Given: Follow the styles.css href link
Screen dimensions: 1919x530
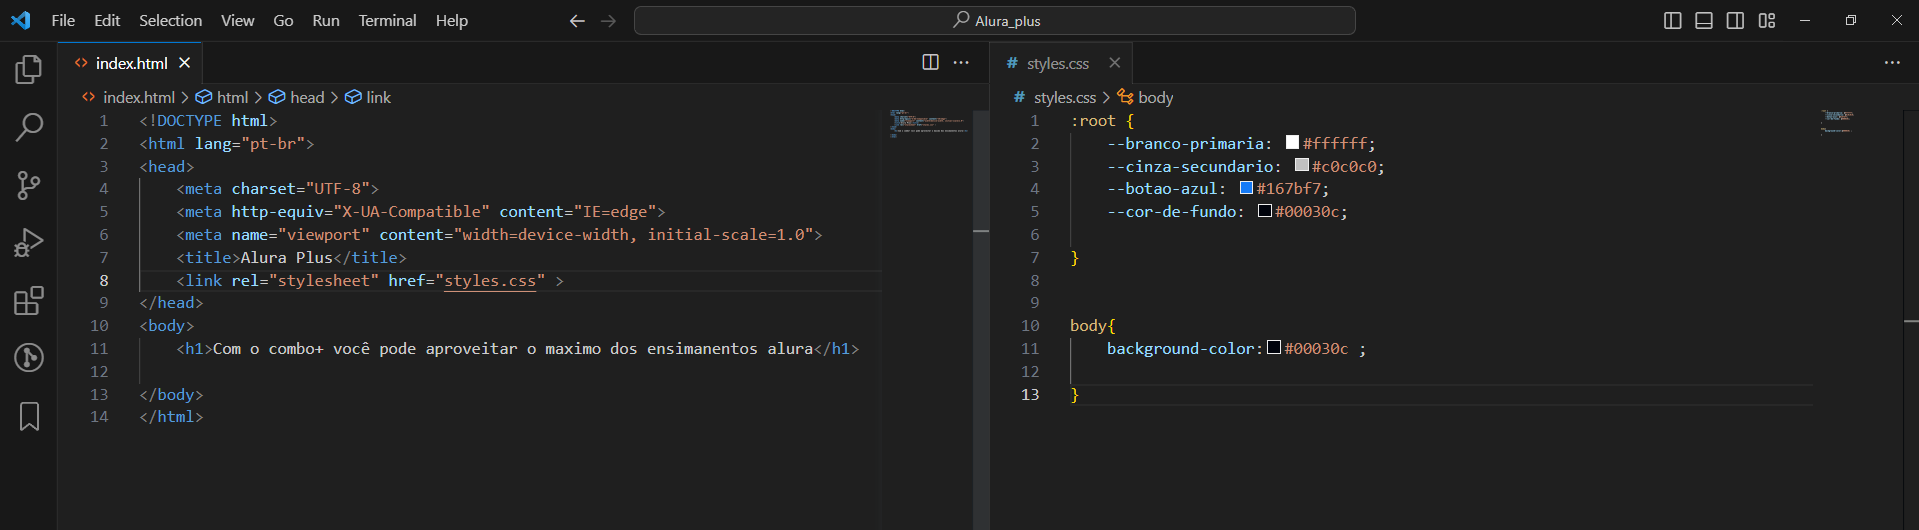Looking at the screenshot, I should 490,281.
